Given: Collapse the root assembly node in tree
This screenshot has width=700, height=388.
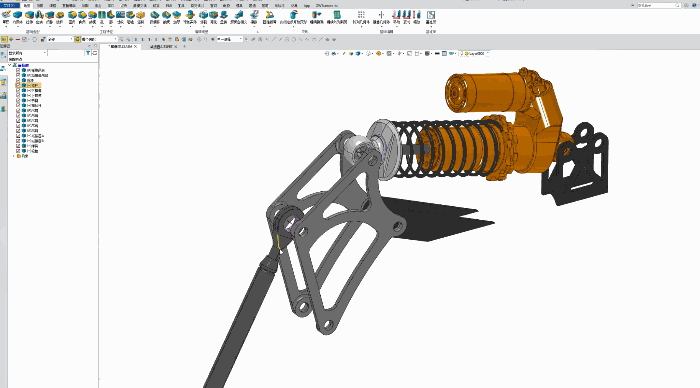Looking at the screenshot, I should coord(10,65).
